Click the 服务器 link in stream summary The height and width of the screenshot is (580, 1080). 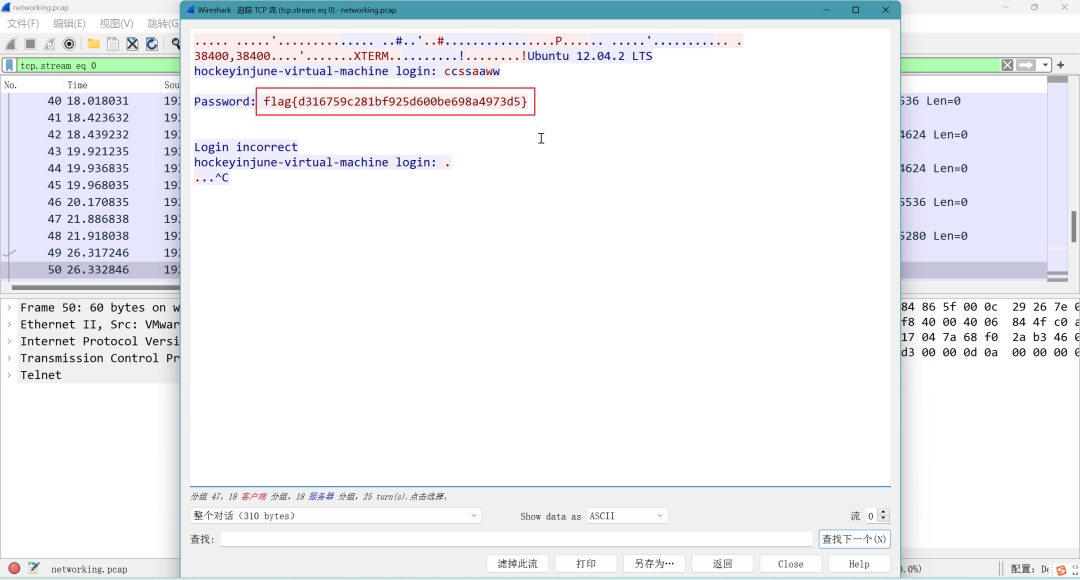[321, 496]
